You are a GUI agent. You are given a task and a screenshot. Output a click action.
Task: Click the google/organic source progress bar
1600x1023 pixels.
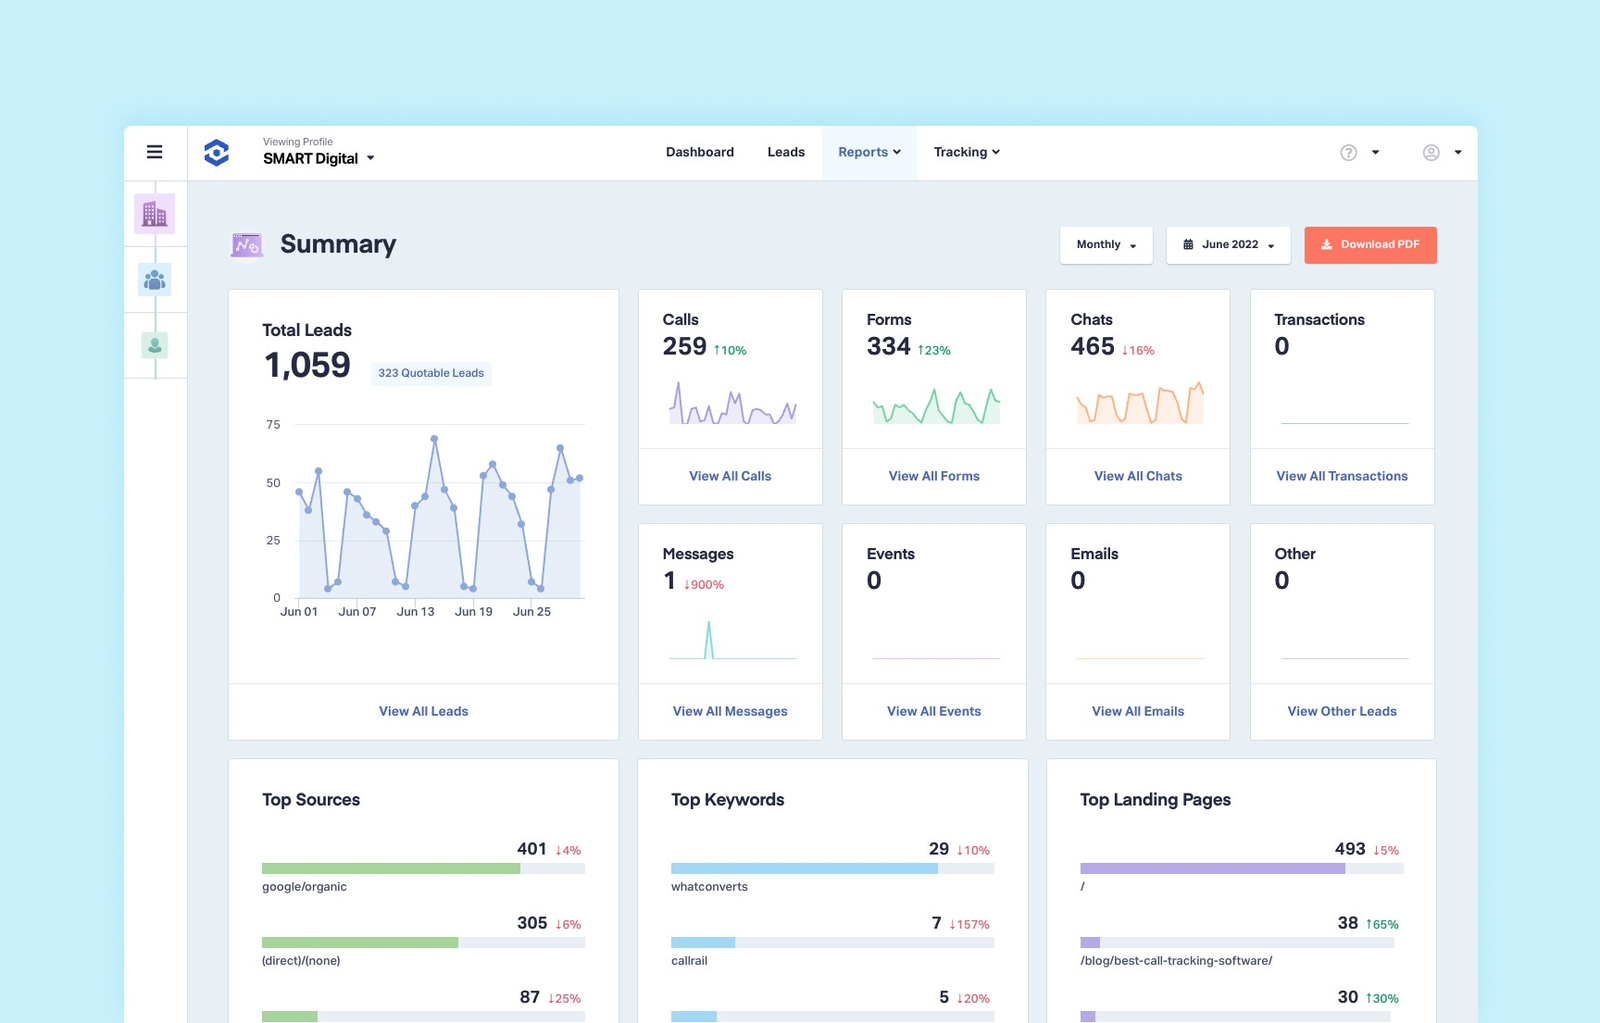click(423, 869)
